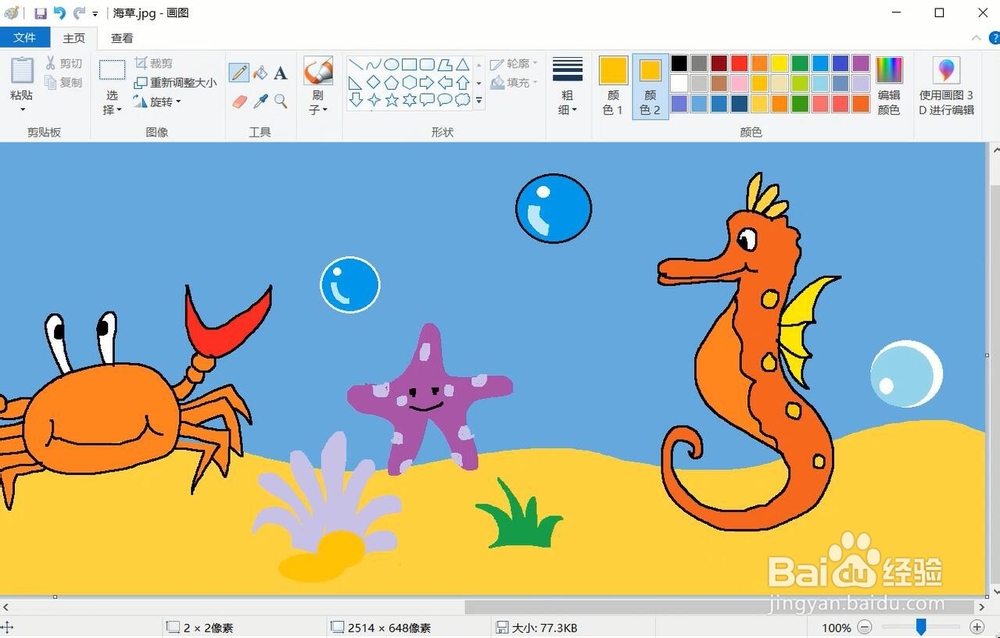Click the zoom slider handle
The height and width of the screenshot is (638, 1000).
click(x=921, y=628)
